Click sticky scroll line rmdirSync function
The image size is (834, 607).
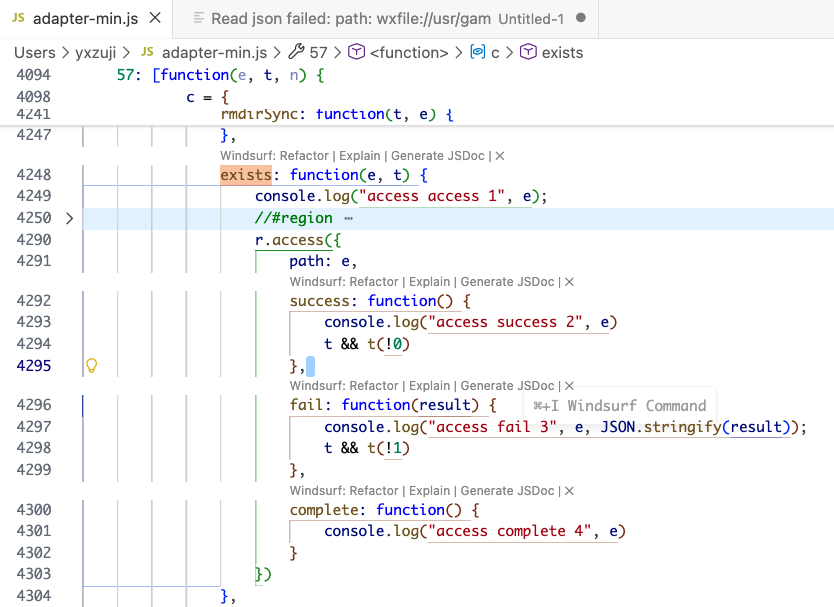point(337,114)
